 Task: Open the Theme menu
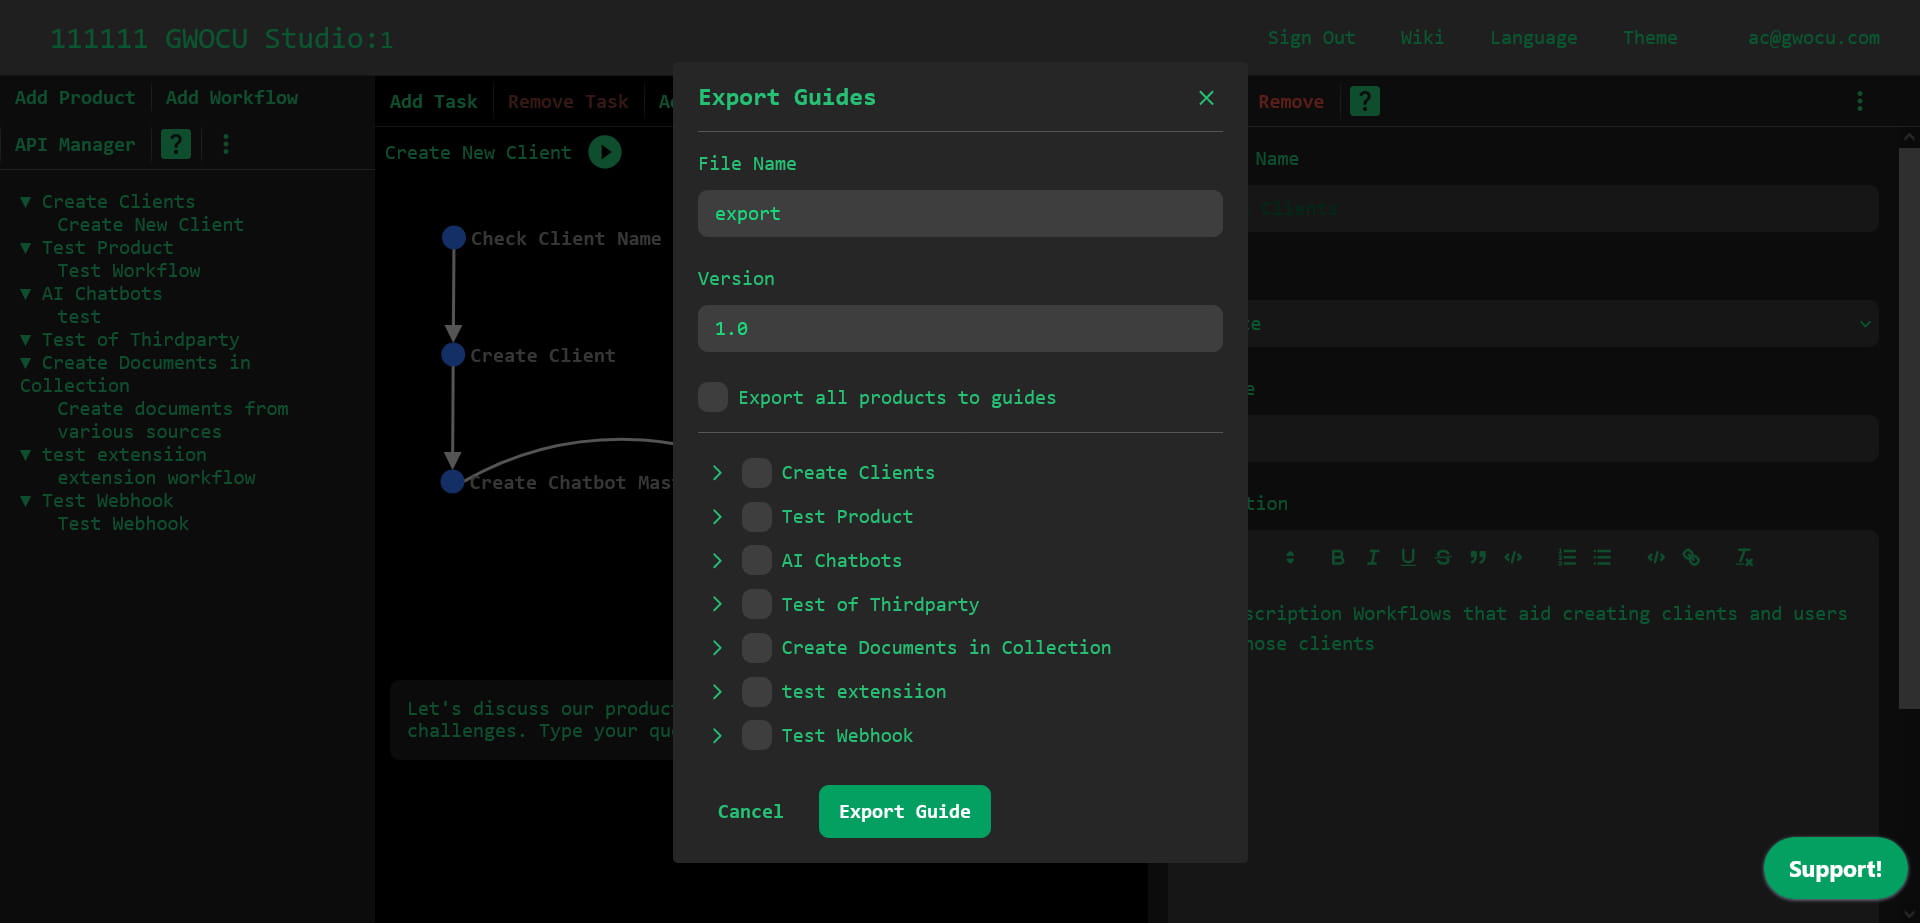coord(1650,38)
